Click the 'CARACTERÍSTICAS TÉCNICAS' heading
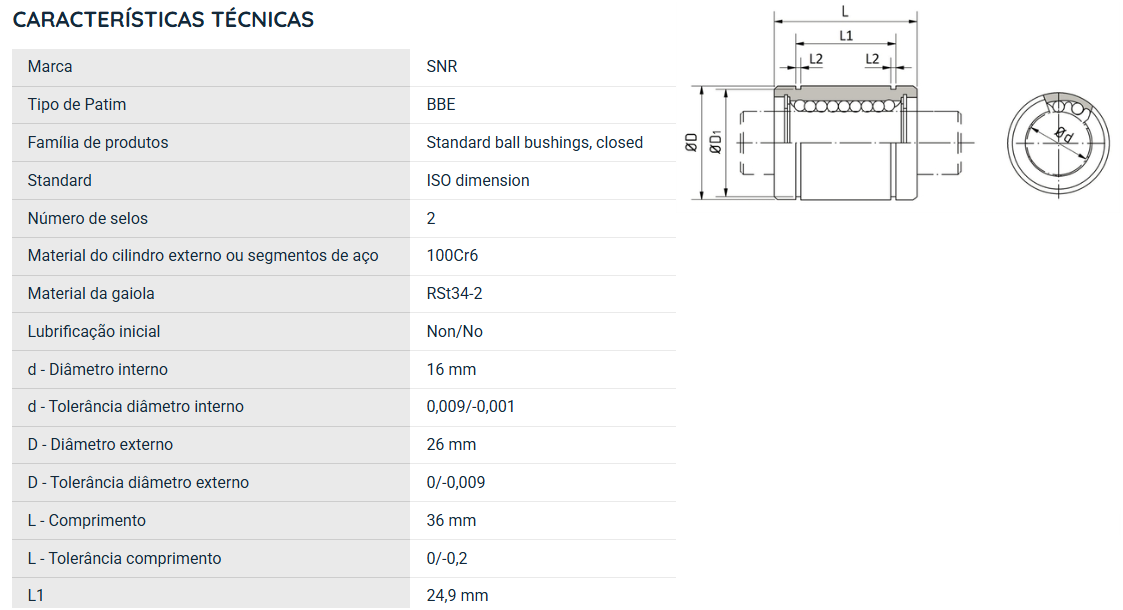Viewport: 1123px width, 610px height. (x=163, y=19)
